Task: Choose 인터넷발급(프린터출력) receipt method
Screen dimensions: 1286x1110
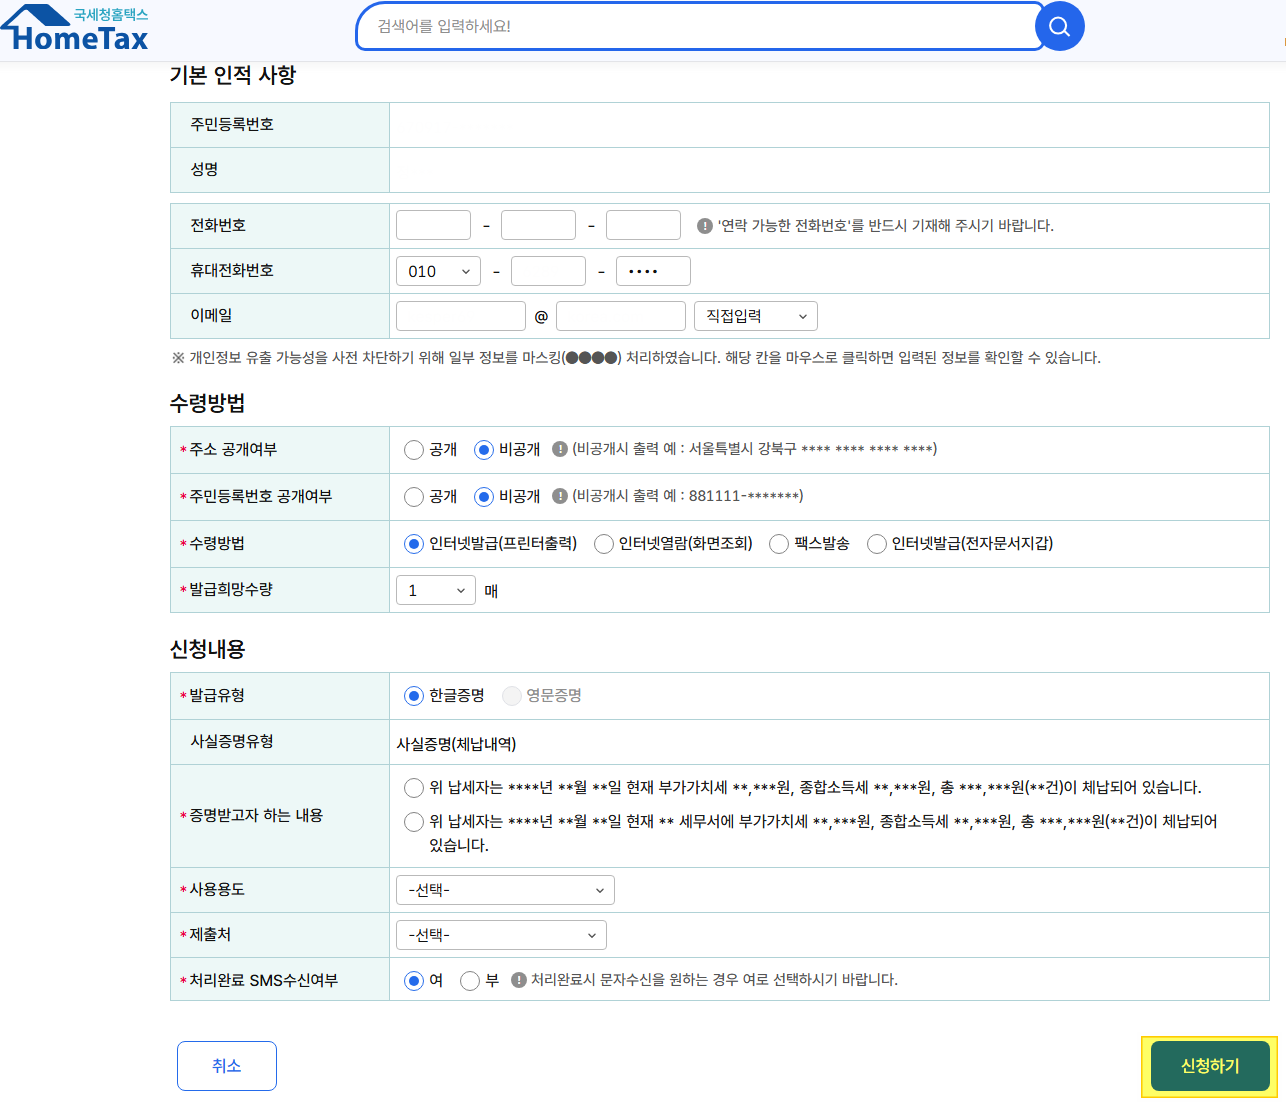Action: tap(413, 544)
